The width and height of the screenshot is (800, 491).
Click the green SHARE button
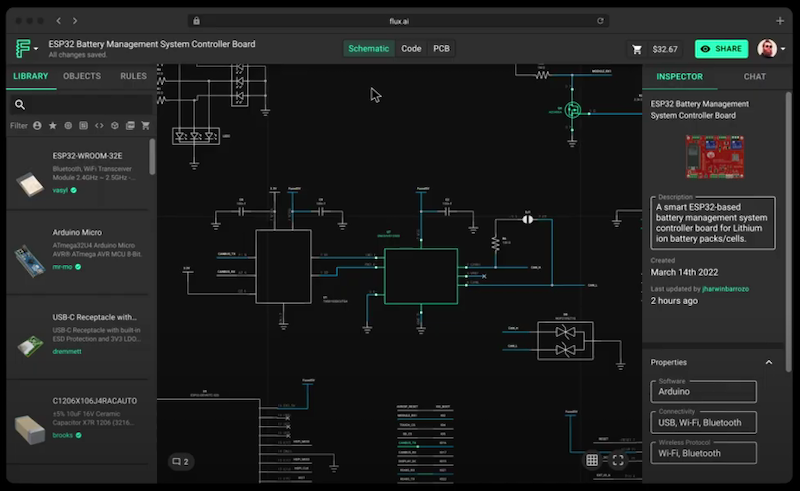tap(721, 49)
